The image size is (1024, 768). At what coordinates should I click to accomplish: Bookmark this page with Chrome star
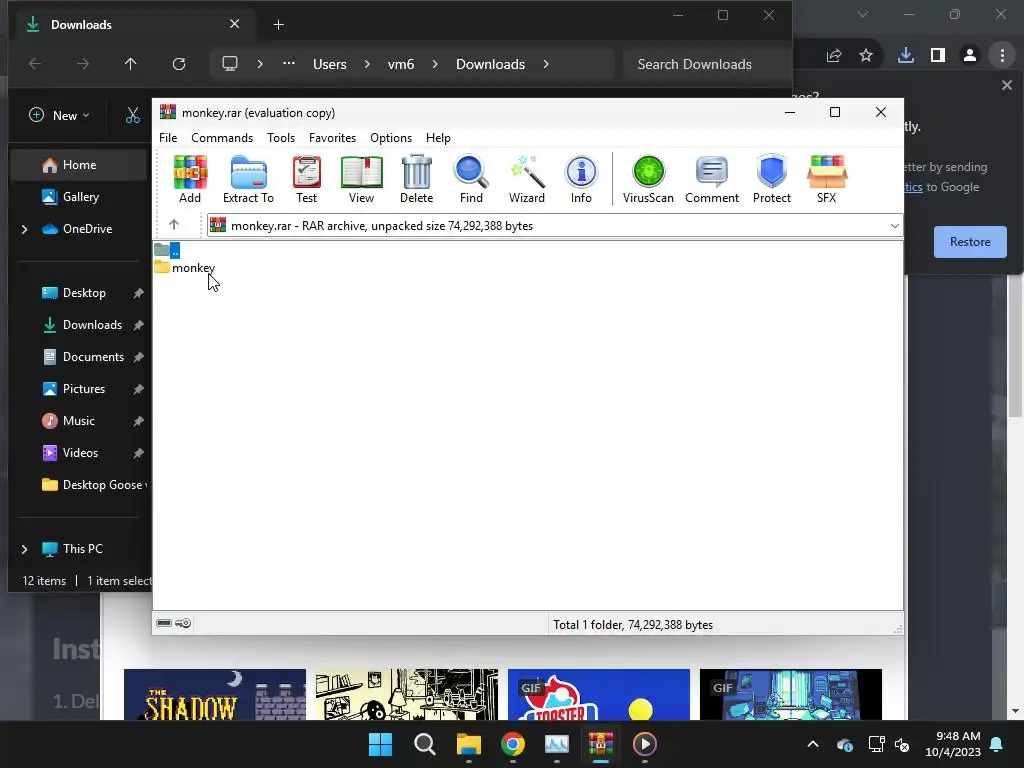[866, 56]
